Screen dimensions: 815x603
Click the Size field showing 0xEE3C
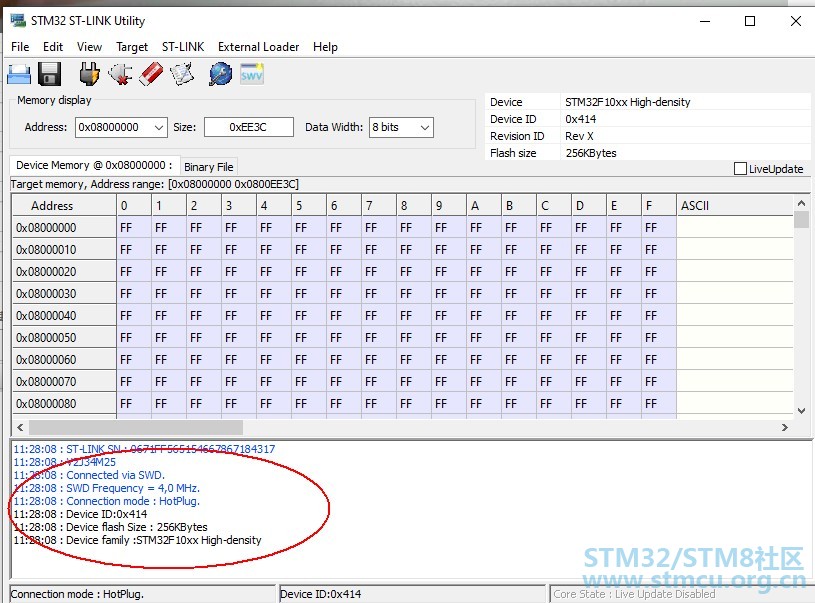coord(248,127)
